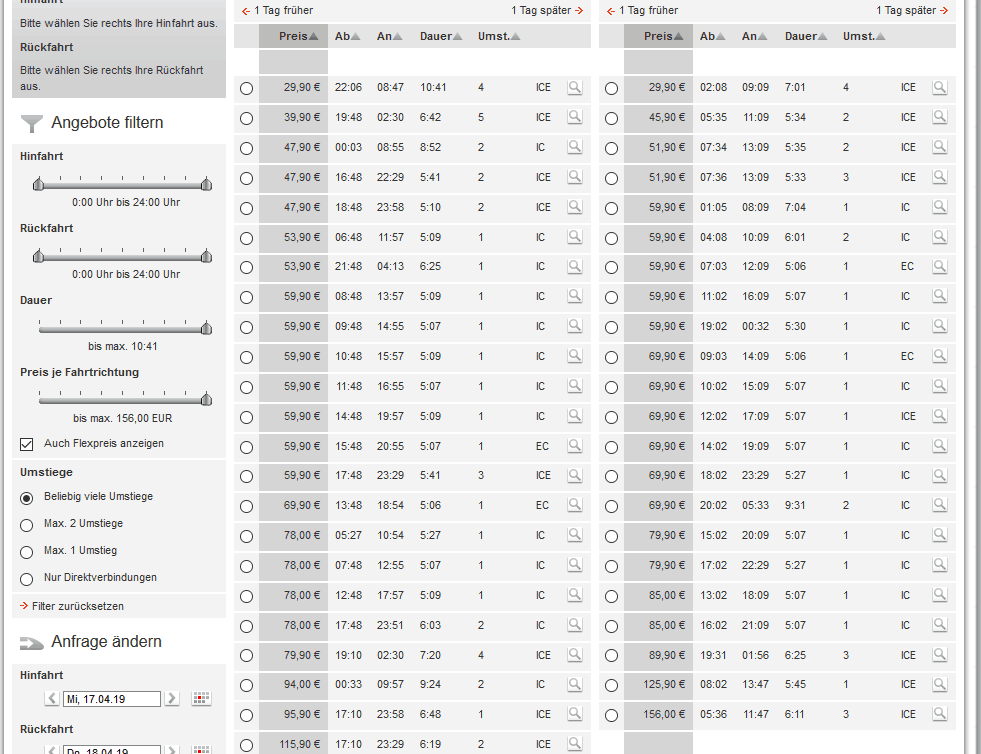Sort return list by Dauer

(806, 36)
